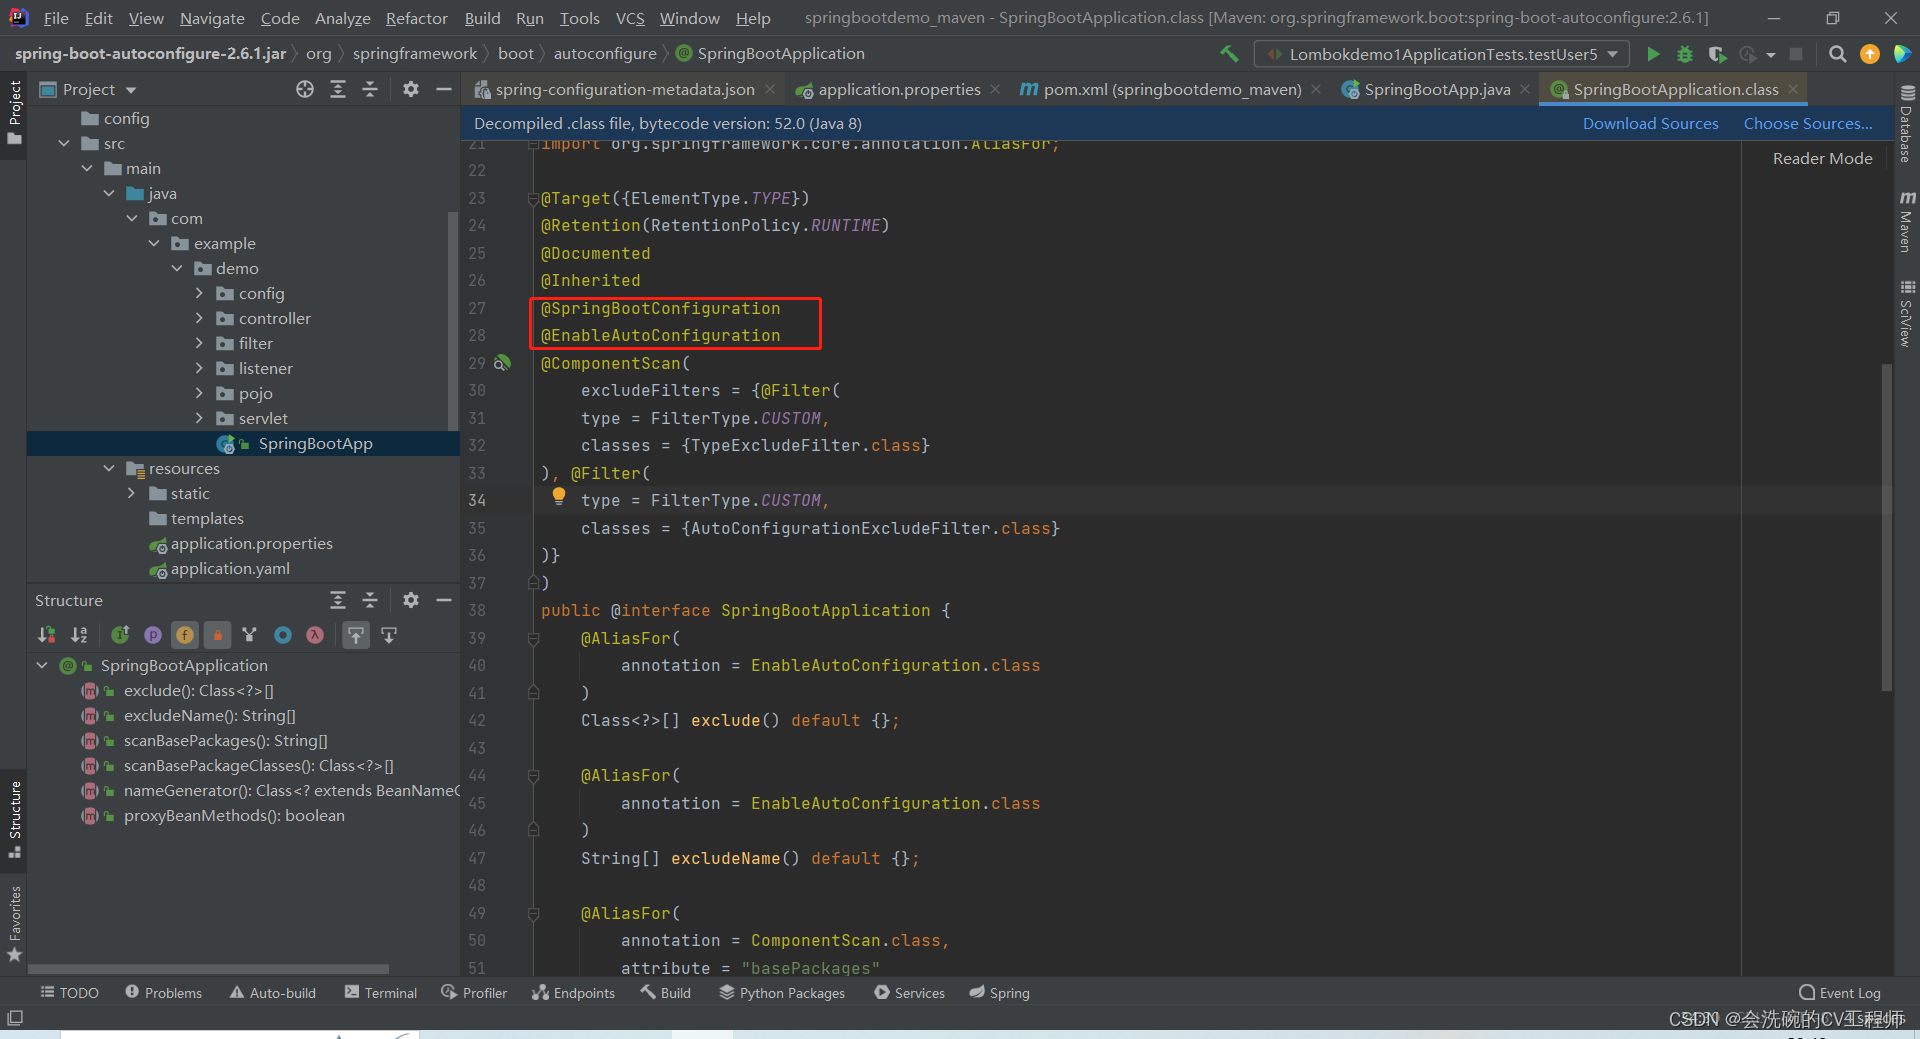1920x1039 pixels.
Task: Open Terminal tool window button
Action: (x=381, y=993)
